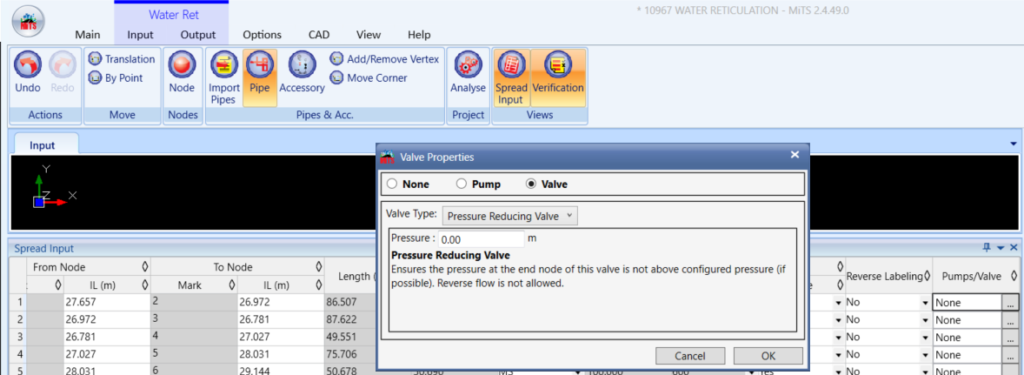Screen dimensions: 1024x375
Task: Click the grayed Redo icon
Action: pyautogui.click(x=62, y=65)
